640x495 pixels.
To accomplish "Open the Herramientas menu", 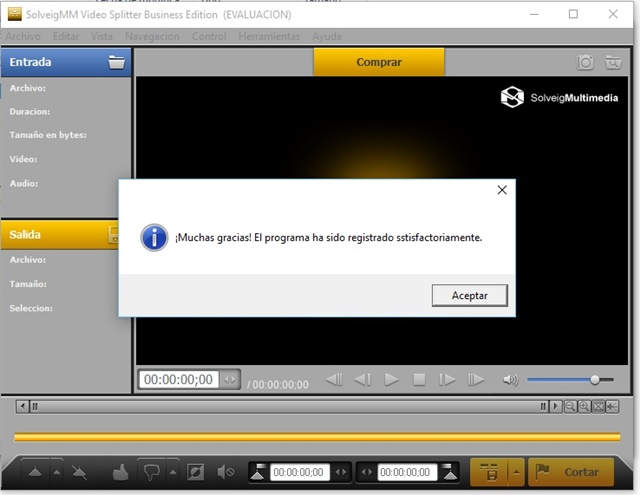I will coord(269,36).
